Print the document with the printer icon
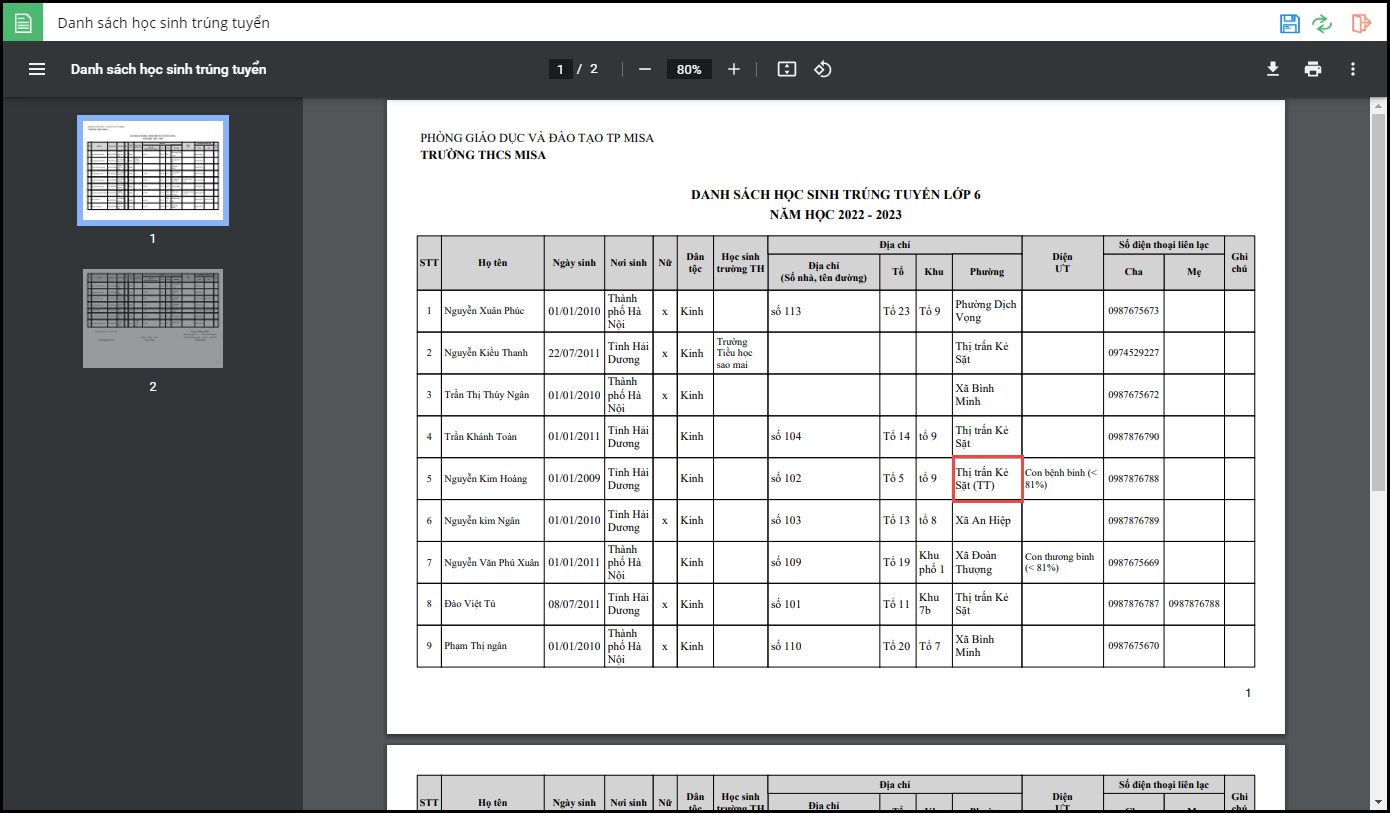The image size is (1390, 813). [1313, 69]
